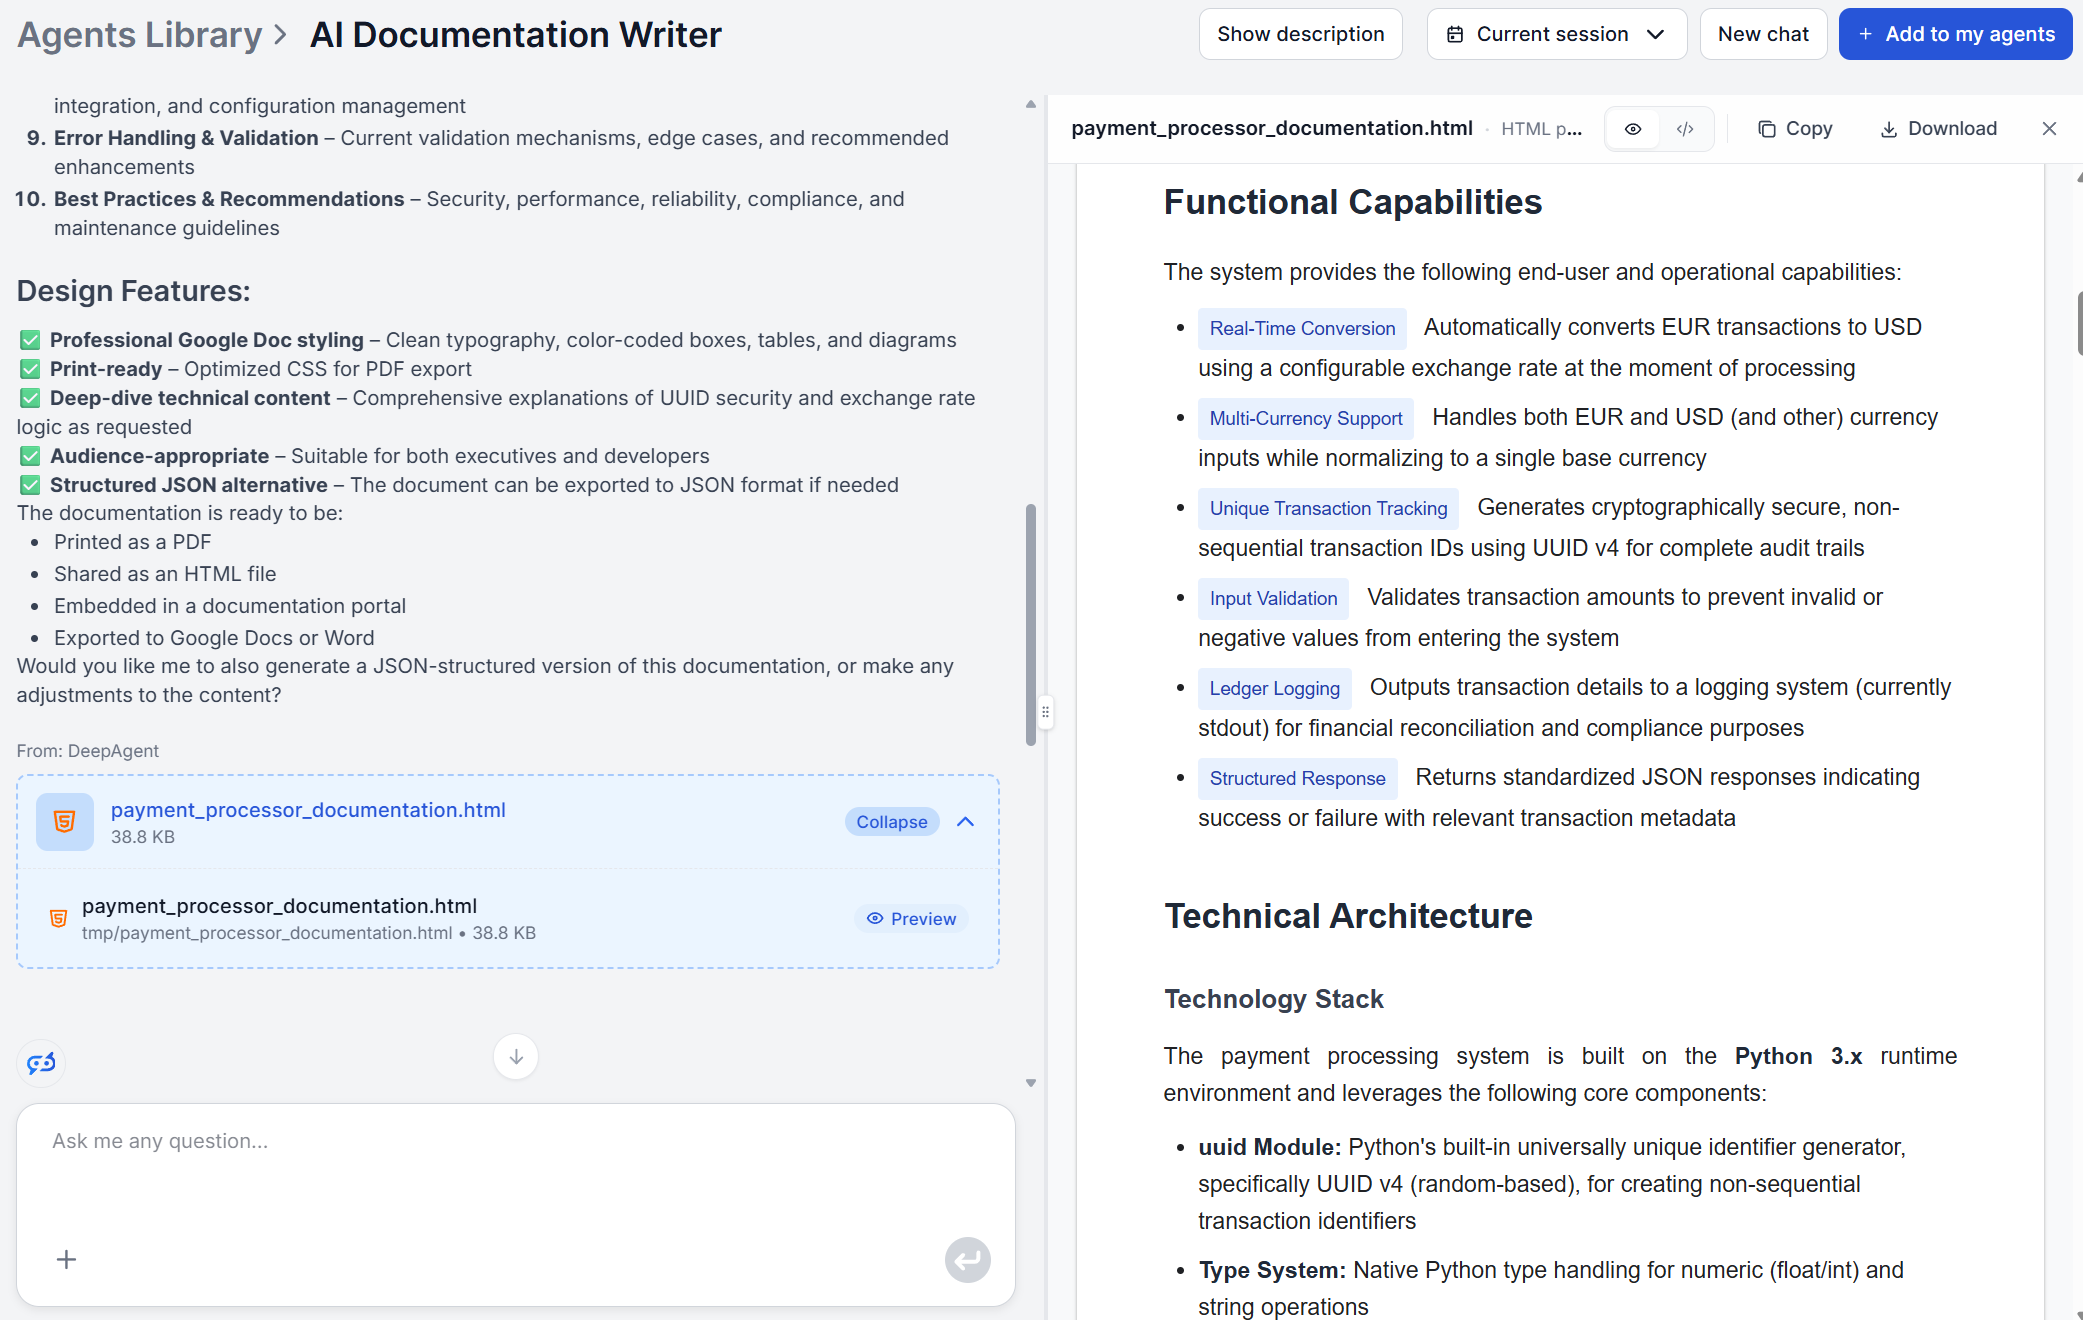
Task: Switch to HTML source code view
Action: click(x=1685, y=129)
